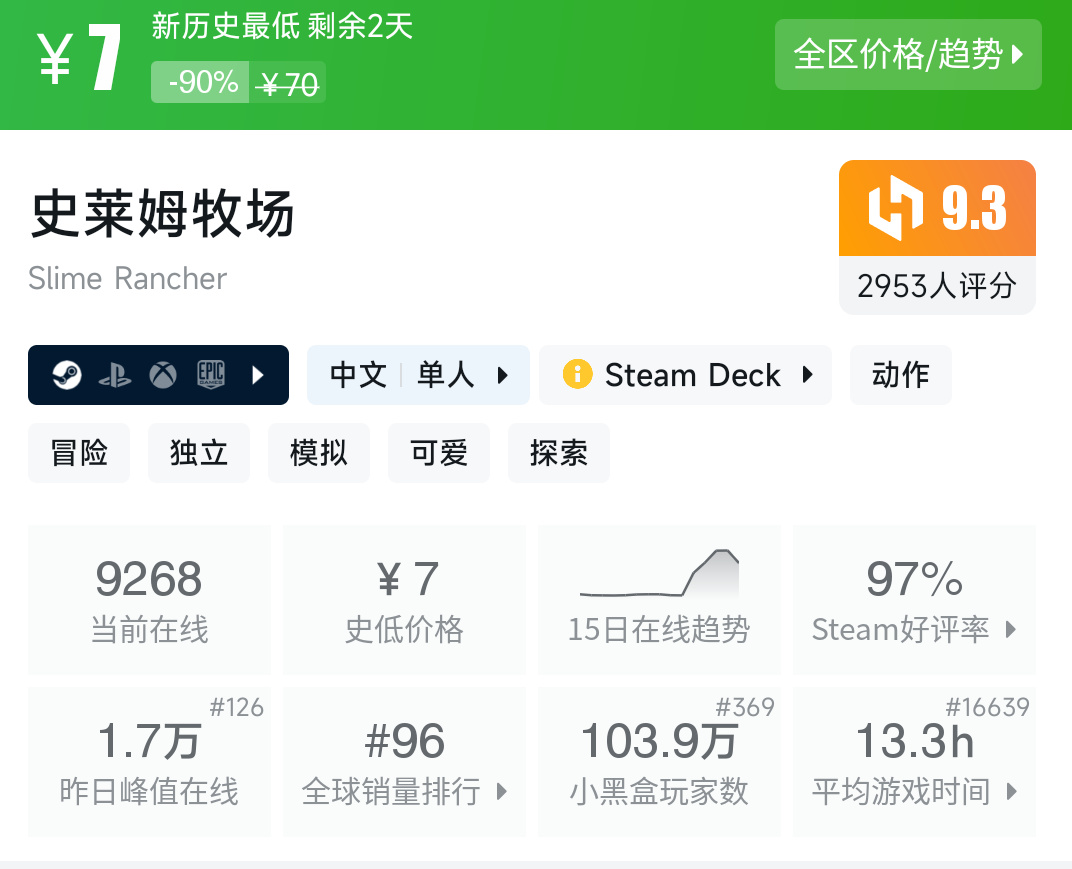Open 全球销量排行 ranking
The height and width of the screenshot is (869, 1072).
click(x=404, y=761)
